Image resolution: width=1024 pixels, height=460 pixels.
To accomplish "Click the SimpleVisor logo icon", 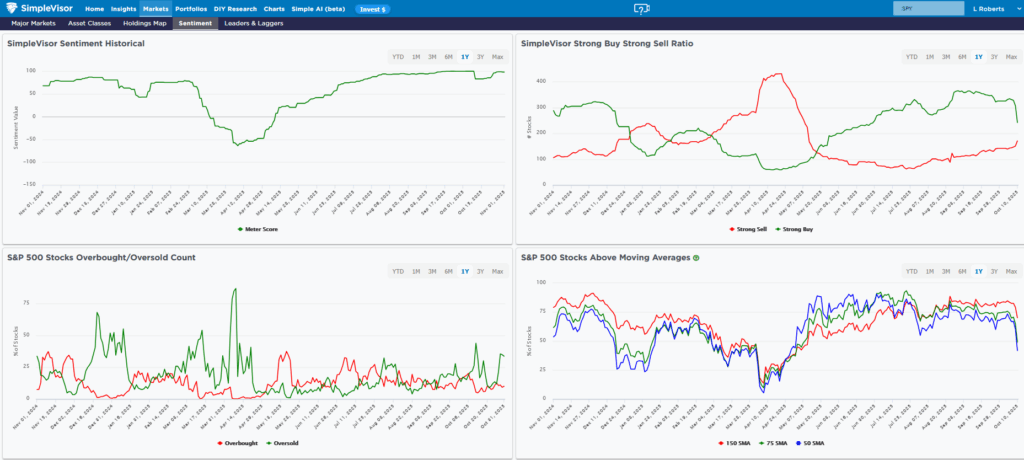I will (x=14, y=9).
